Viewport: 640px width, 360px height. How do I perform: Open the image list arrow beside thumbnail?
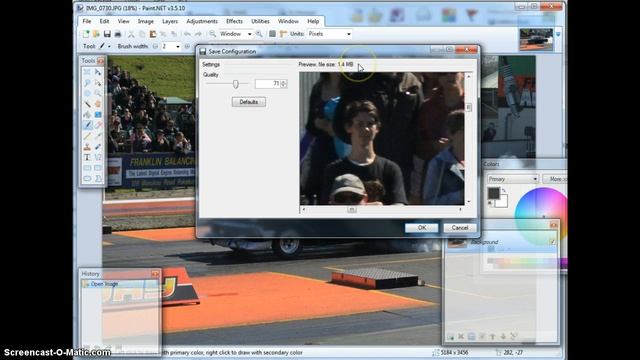[x=558, y=34]
